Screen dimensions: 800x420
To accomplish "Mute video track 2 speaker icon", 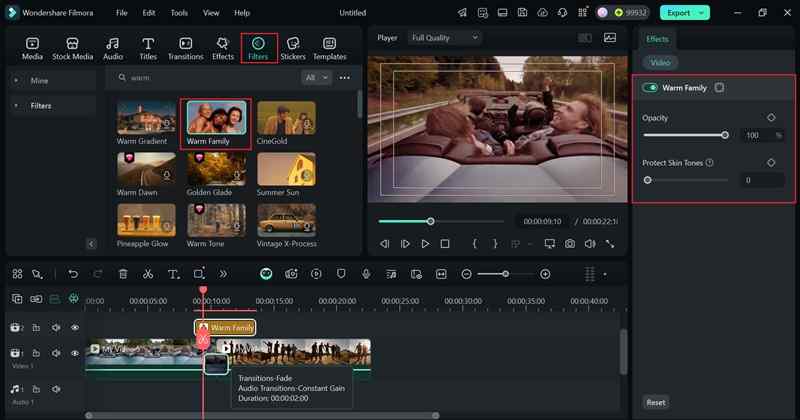I will tap(56, 328).
